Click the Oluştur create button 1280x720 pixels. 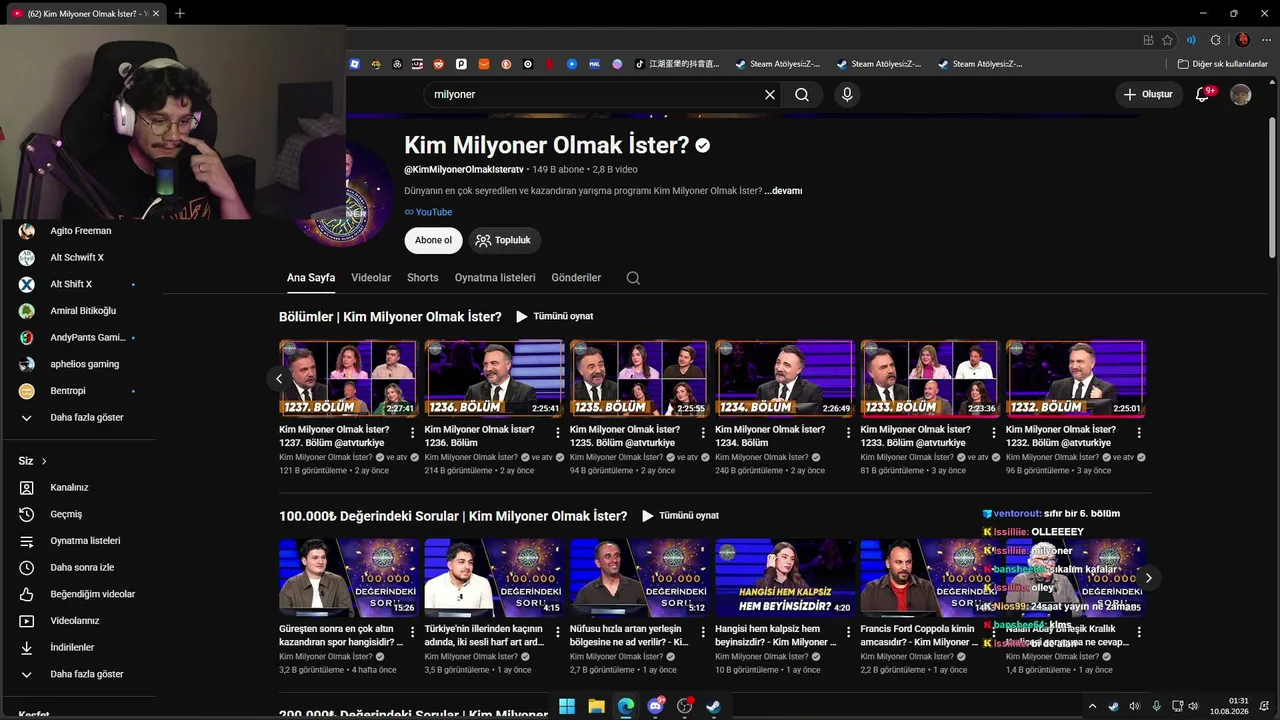(x=1148, y=94)
